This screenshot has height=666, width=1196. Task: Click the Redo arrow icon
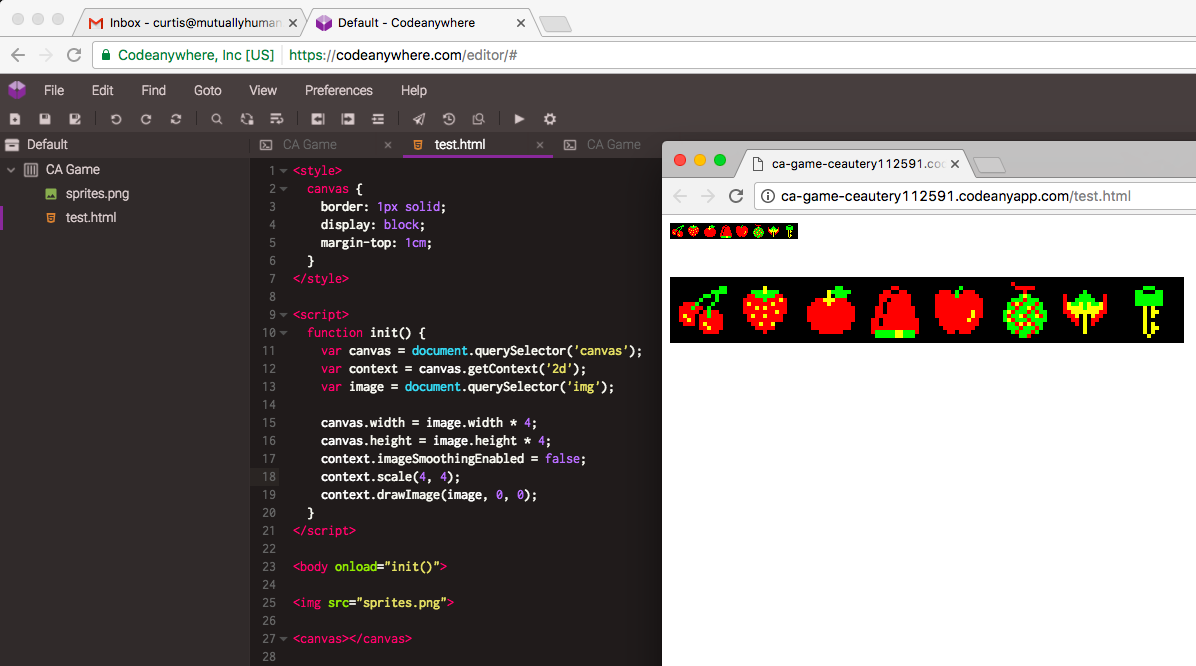coord(146,119)
